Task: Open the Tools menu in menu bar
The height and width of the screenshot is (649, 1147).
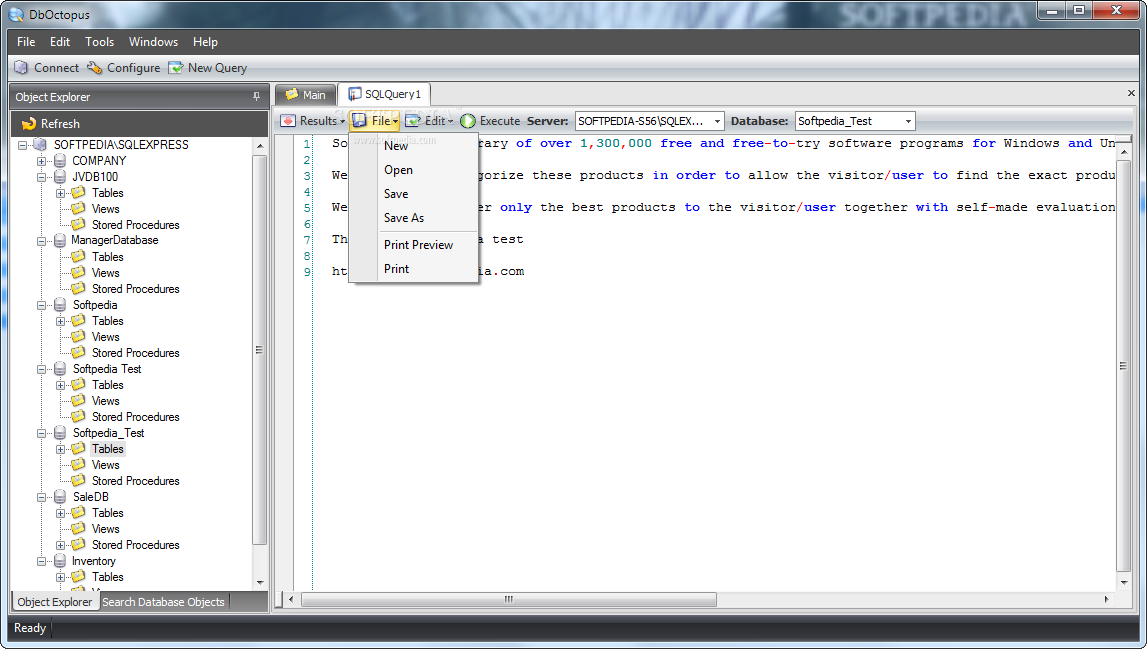Action: 99,42
